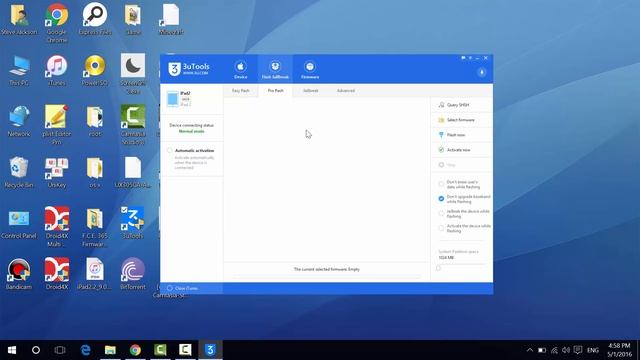
Task: Switch to the Pro Flash tab
Action: coord(276,91)
